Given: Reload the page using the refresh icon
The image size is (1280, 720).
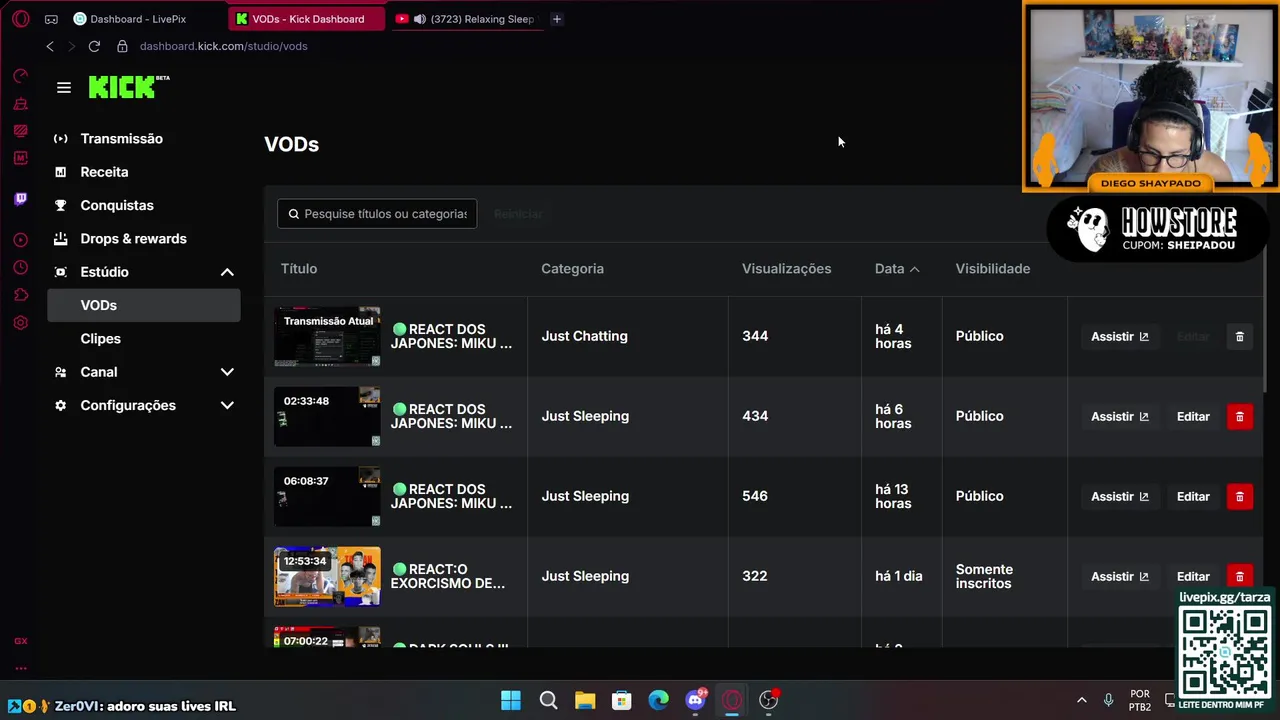Looking at the screenshot, I should tap(94, 46).
